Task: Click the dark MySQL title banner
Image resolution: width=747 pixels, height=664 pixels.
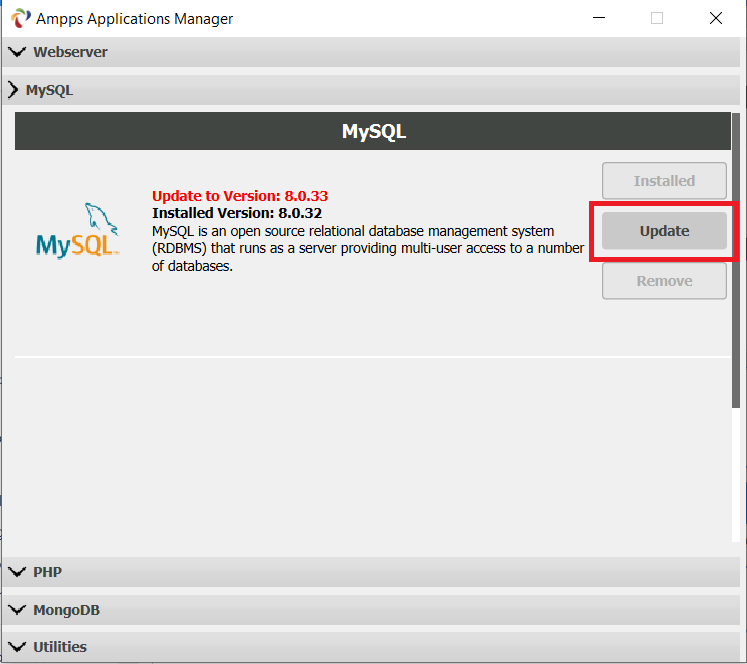Action: coord(373,131)
